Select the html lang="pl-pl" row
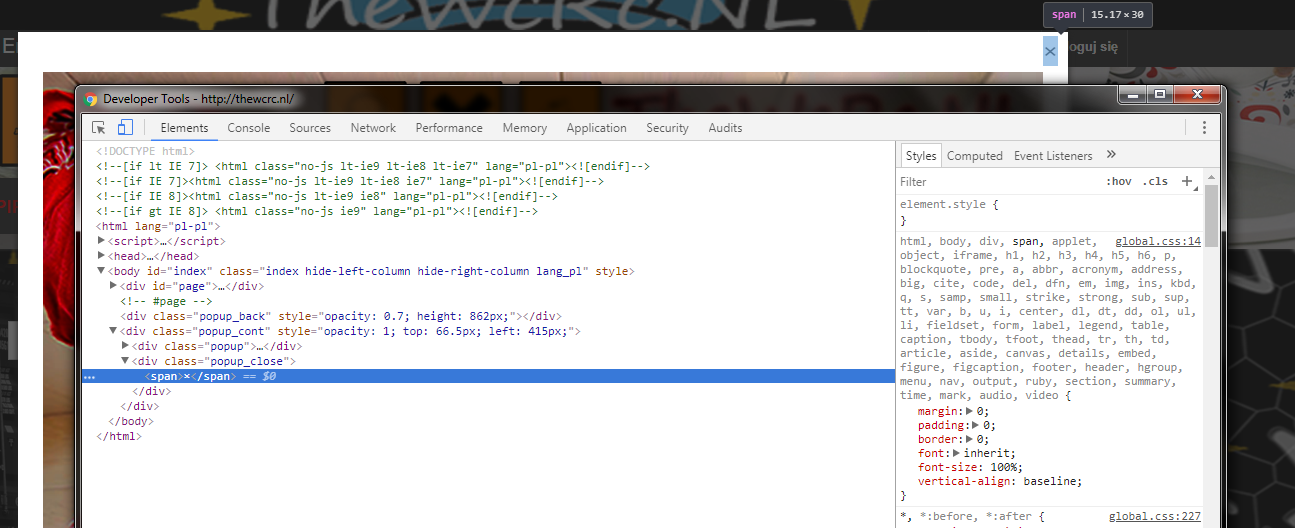The width and height of the screenshot is (1295, 528). click(x=488, y=226)
